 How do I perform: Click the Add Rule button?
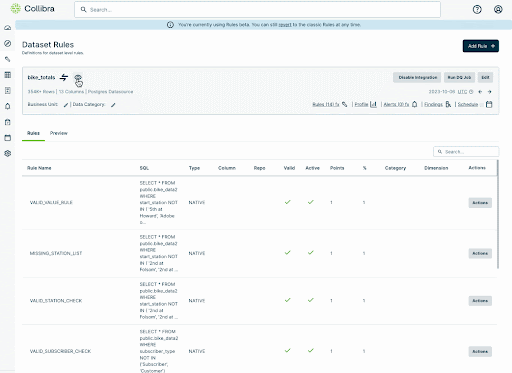click(x=481, y=46)
